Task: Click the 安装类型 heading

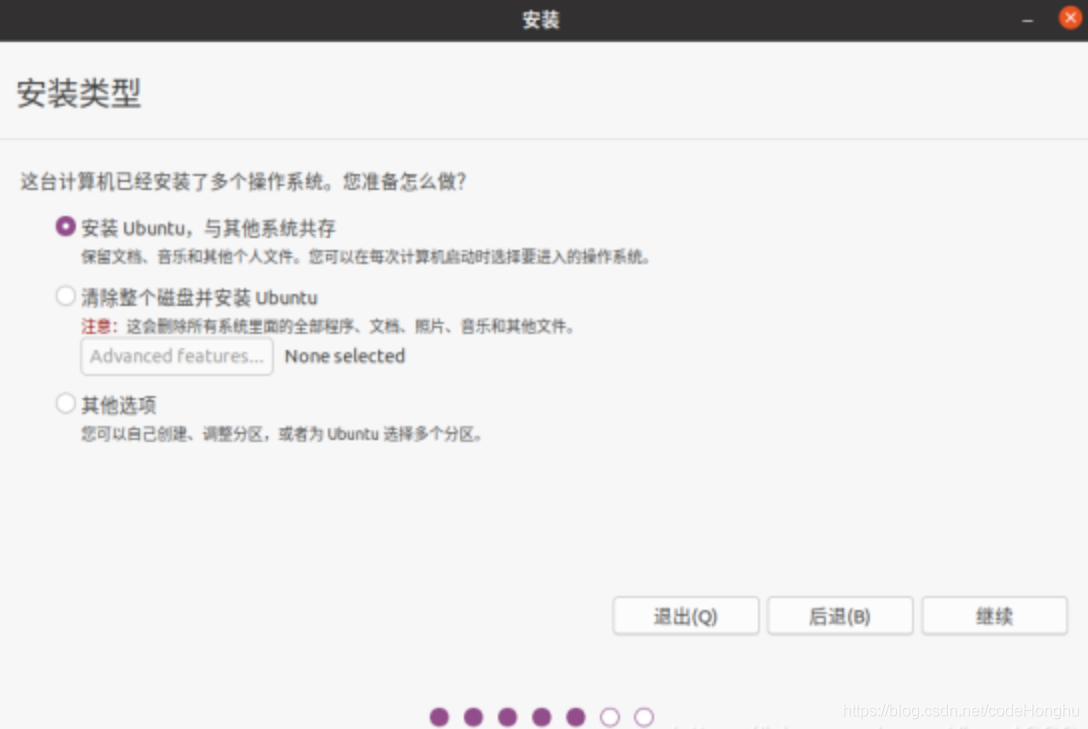Action: [79, 93]
